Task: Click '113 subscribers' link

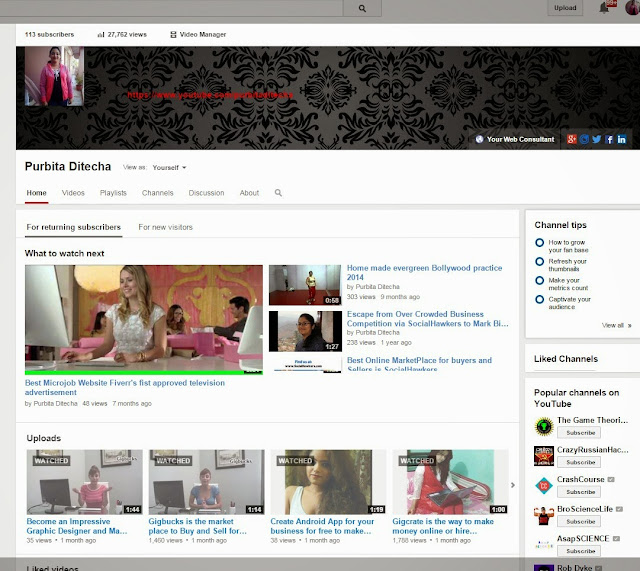Action: point(49,35)
